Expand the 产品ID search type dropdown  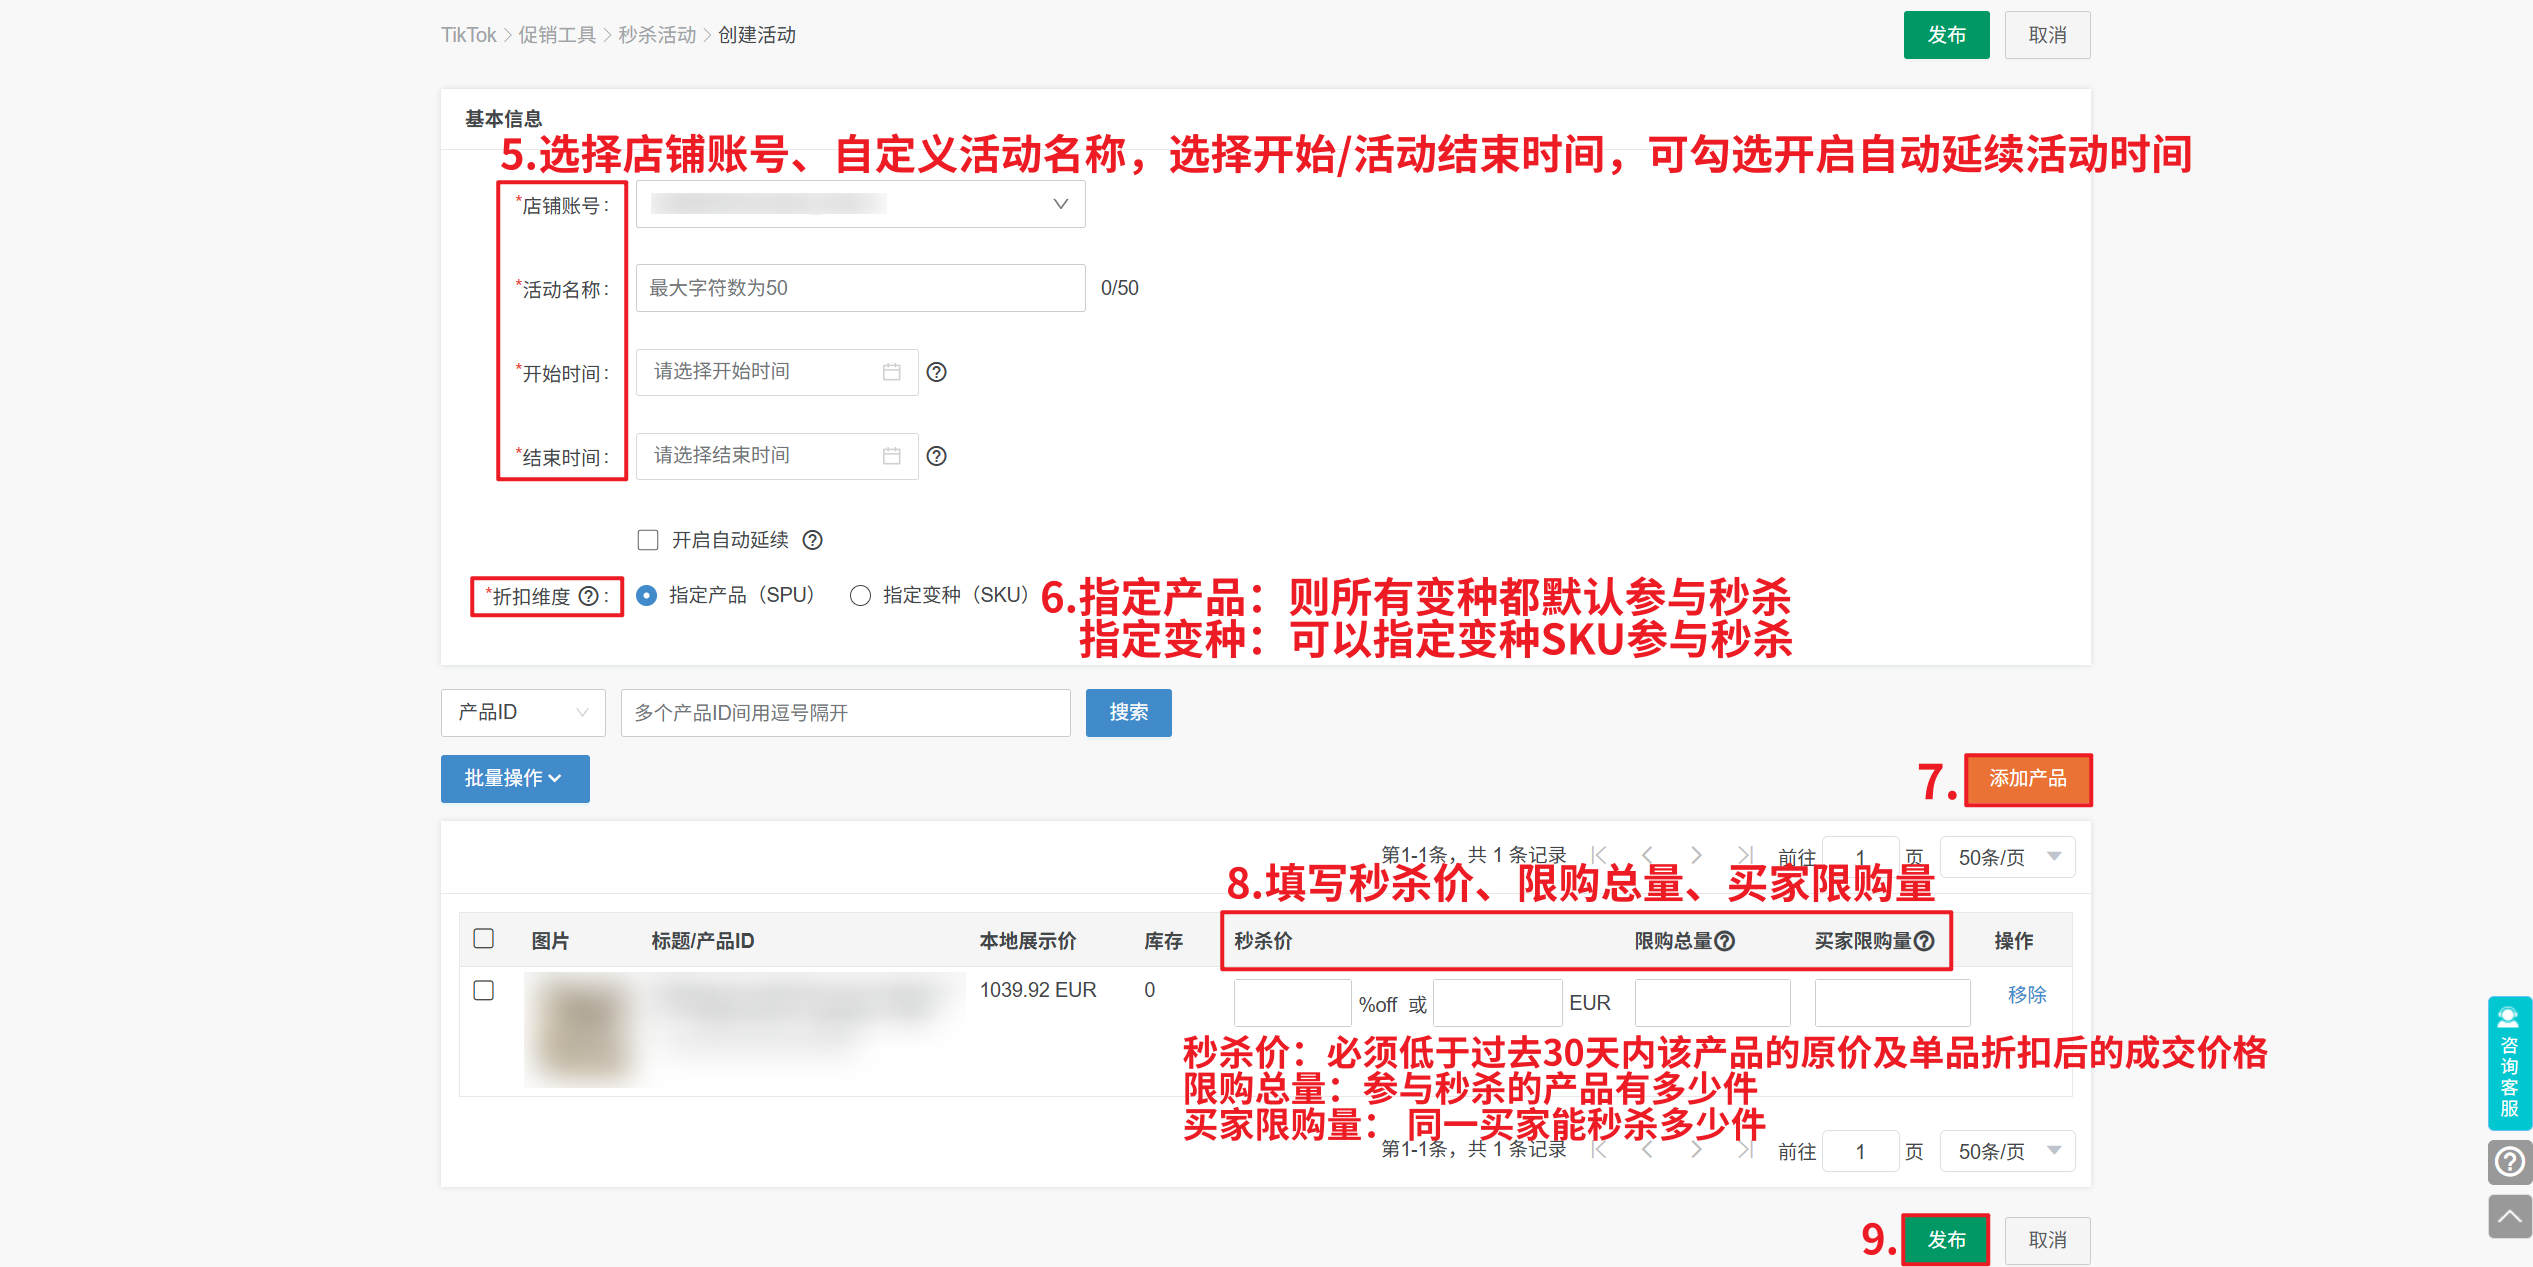tap(522, 712)
